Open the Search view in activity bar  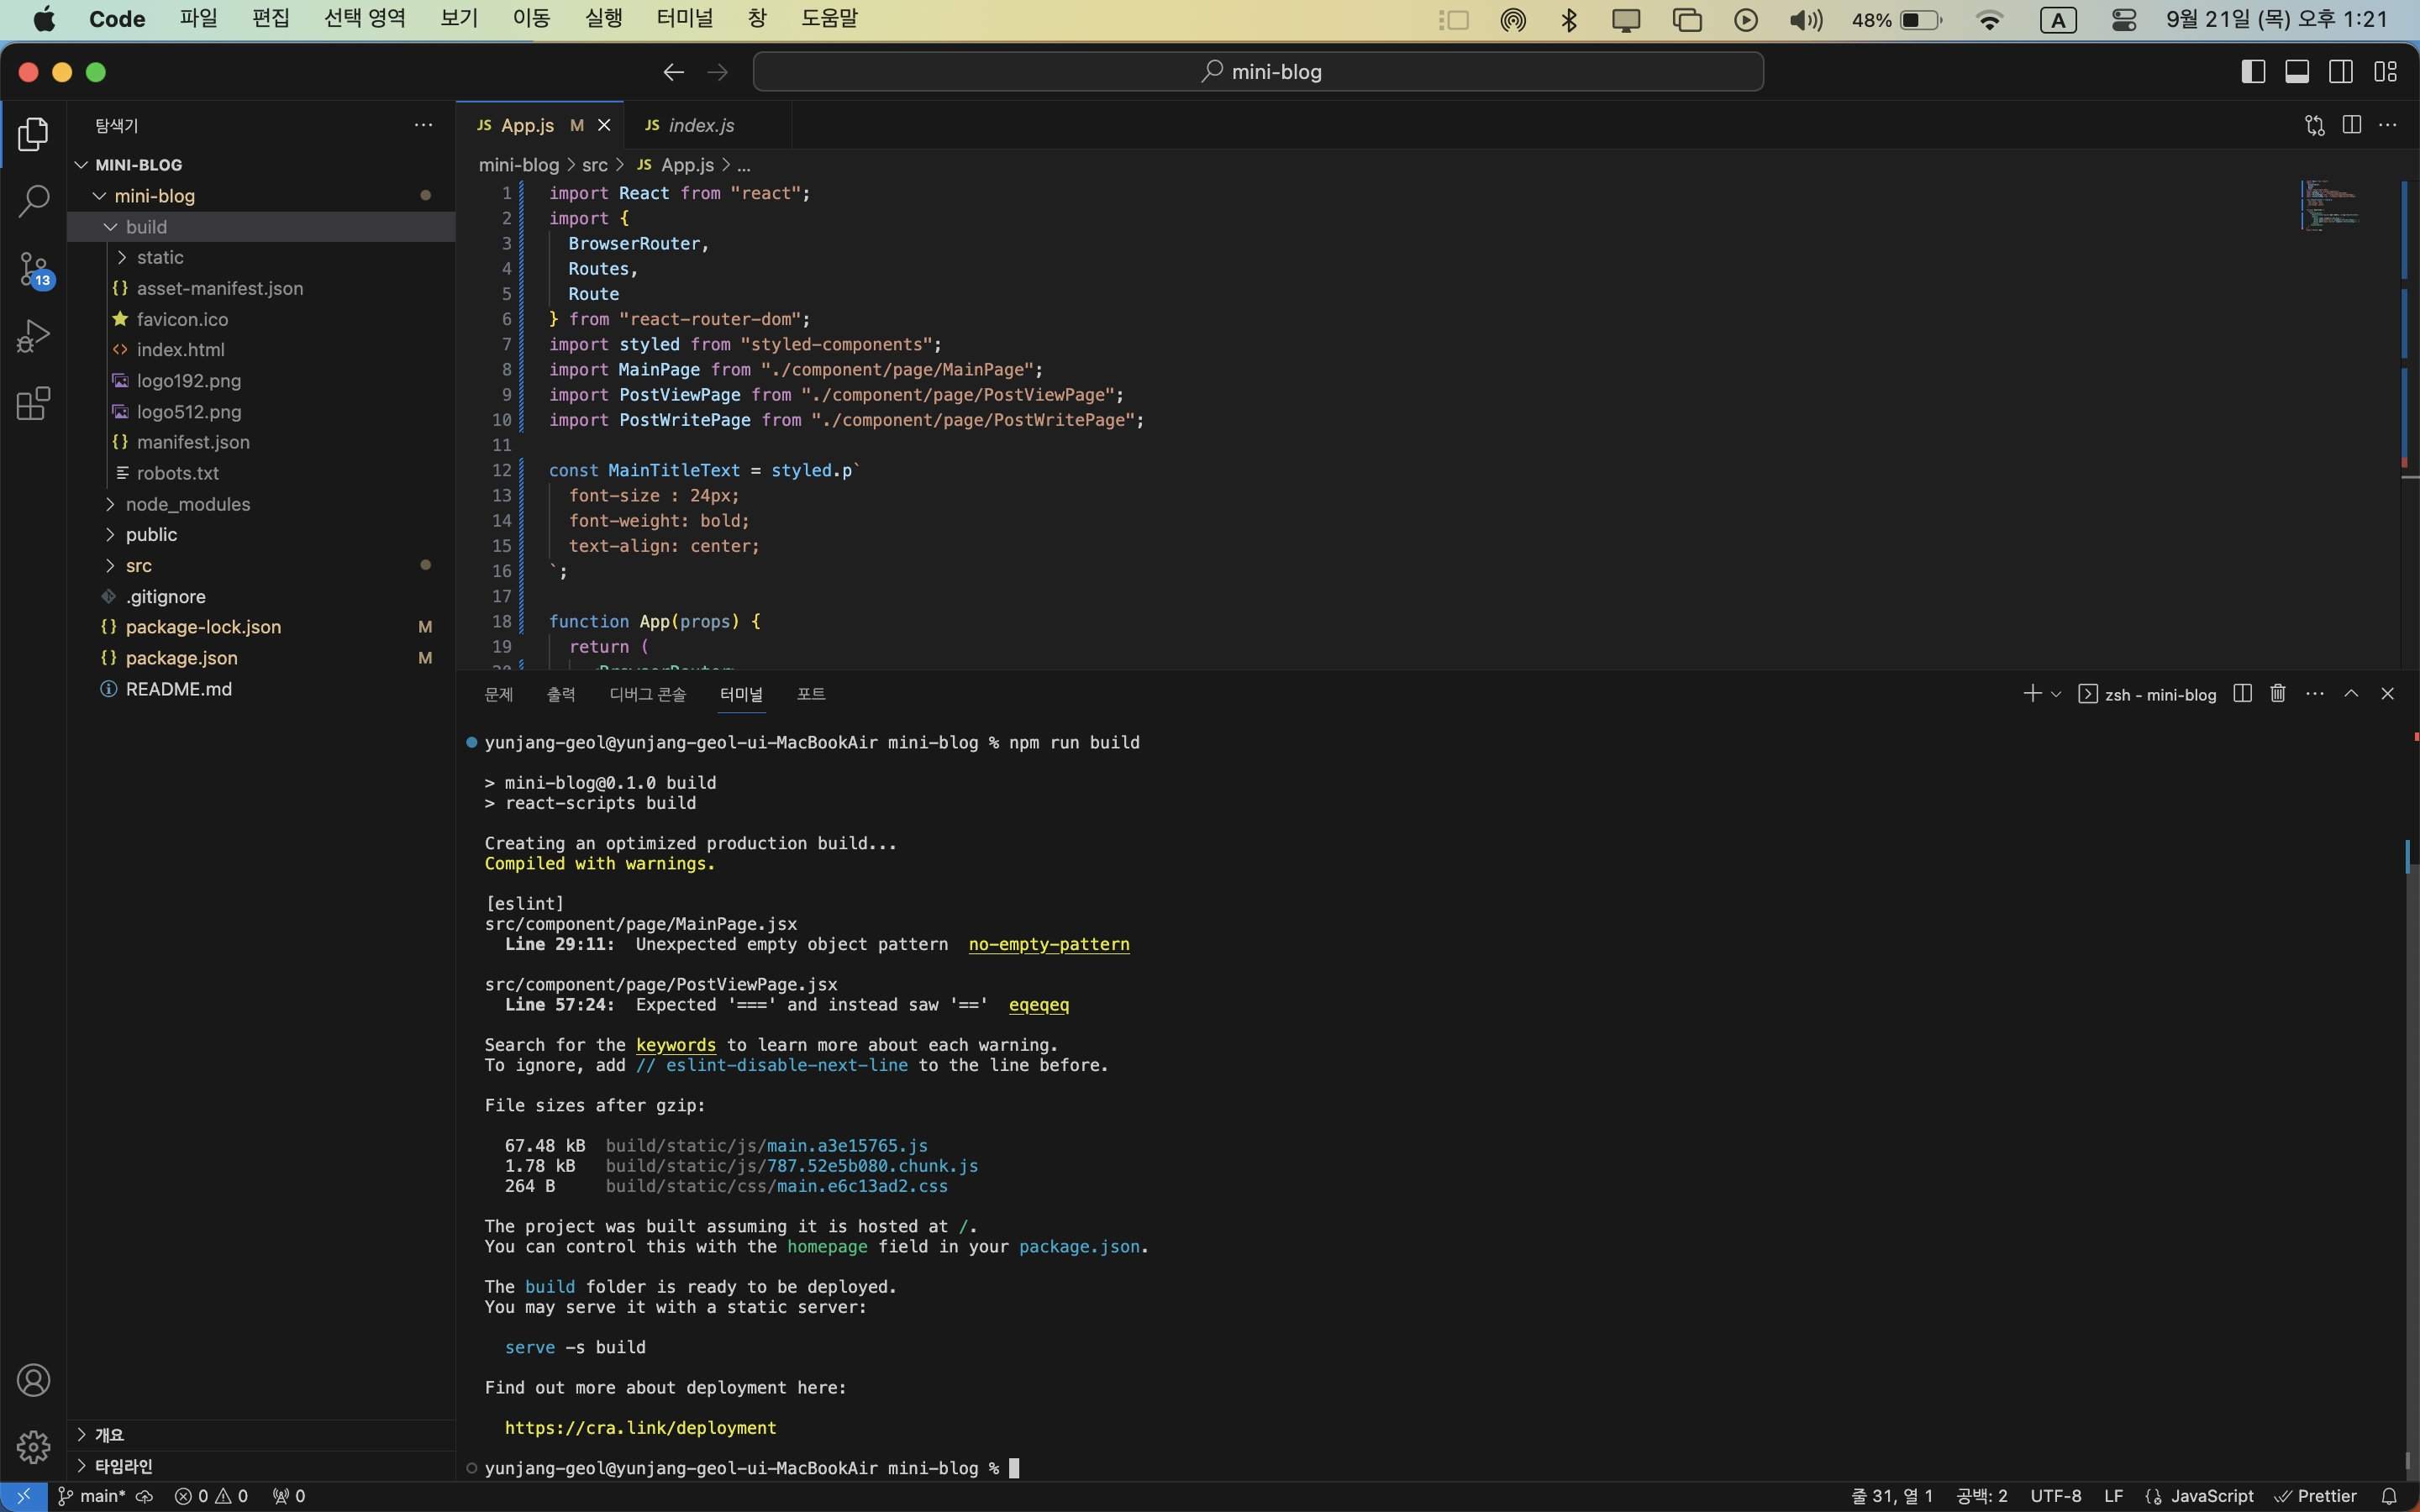point(33,201)
